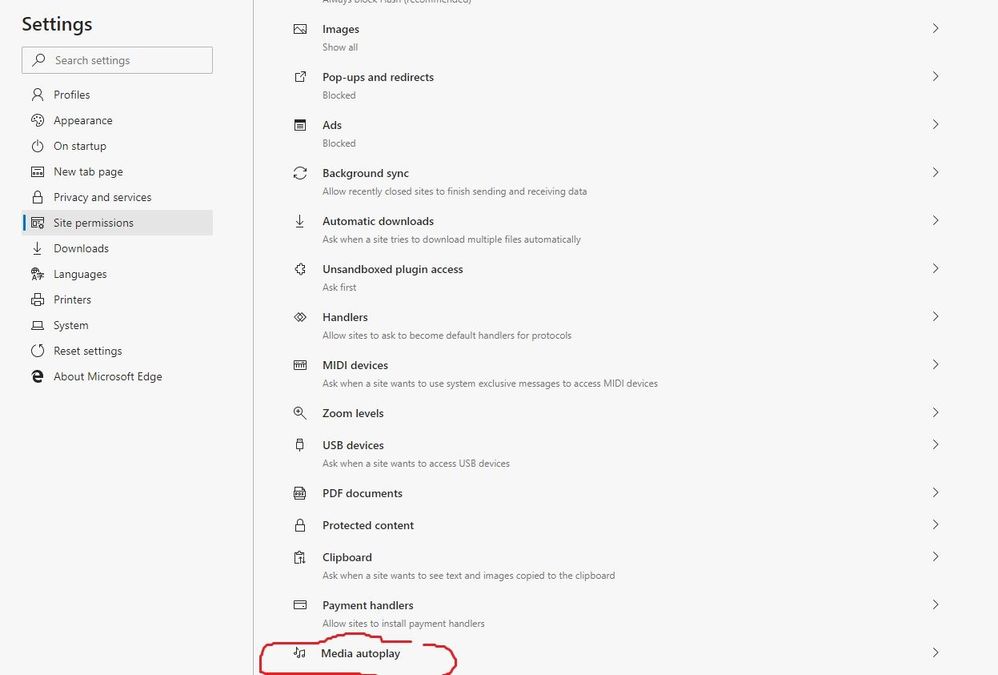Open the PDF documents settings chevron
The width and height of the screenshot is (998, 675).
coord(936,493)
